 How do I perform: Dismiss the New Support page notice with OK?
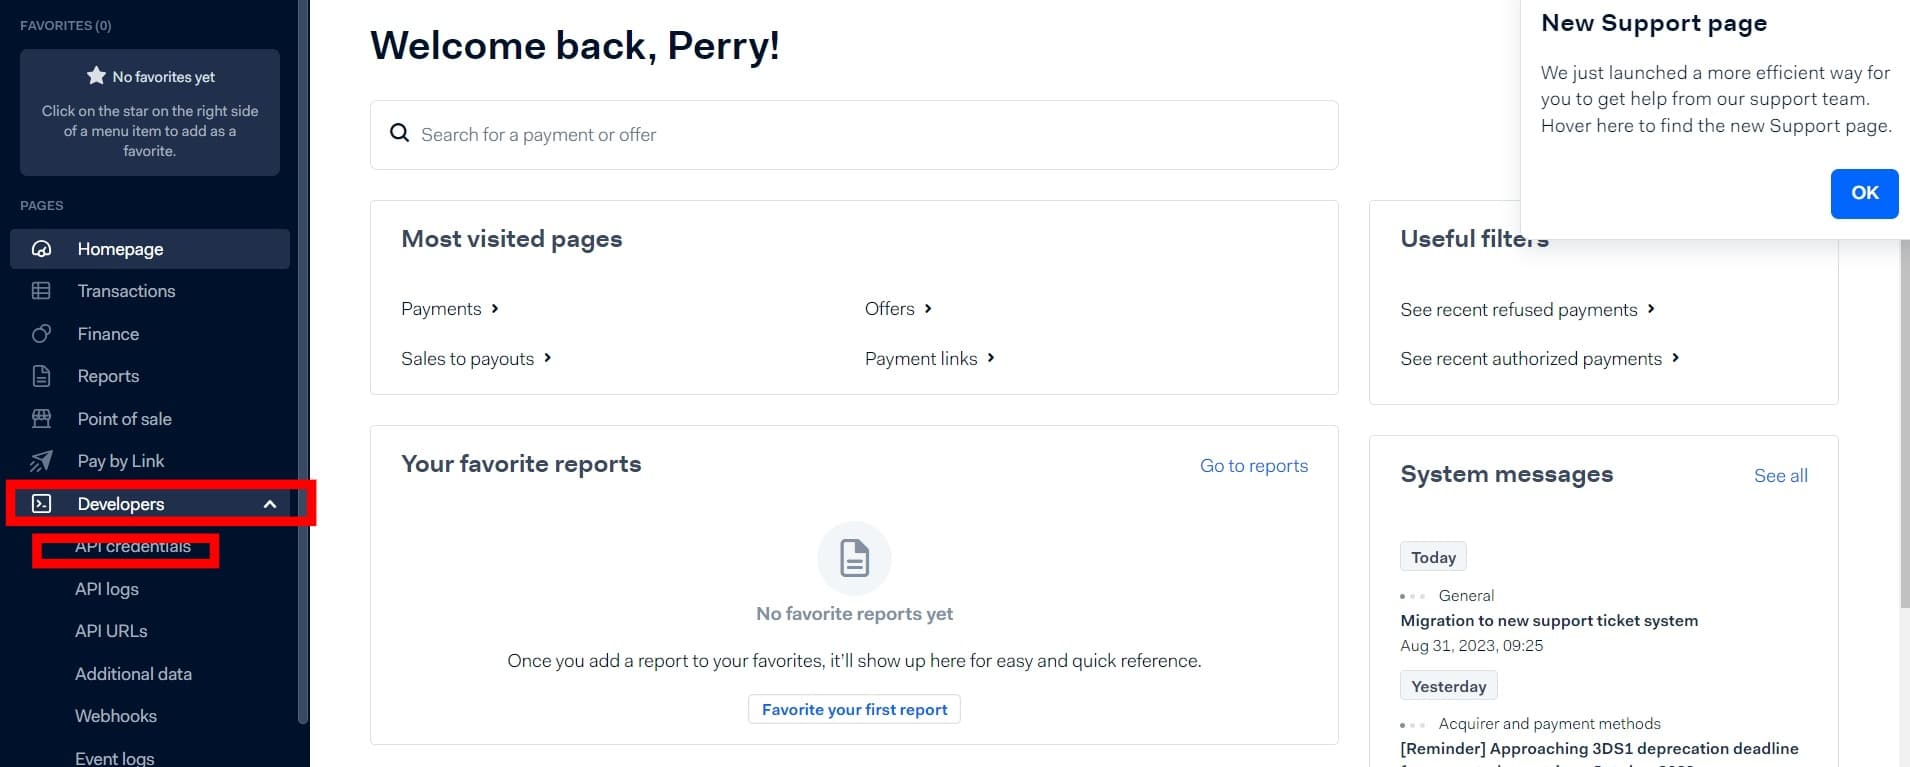click(x=1863, y=193)
